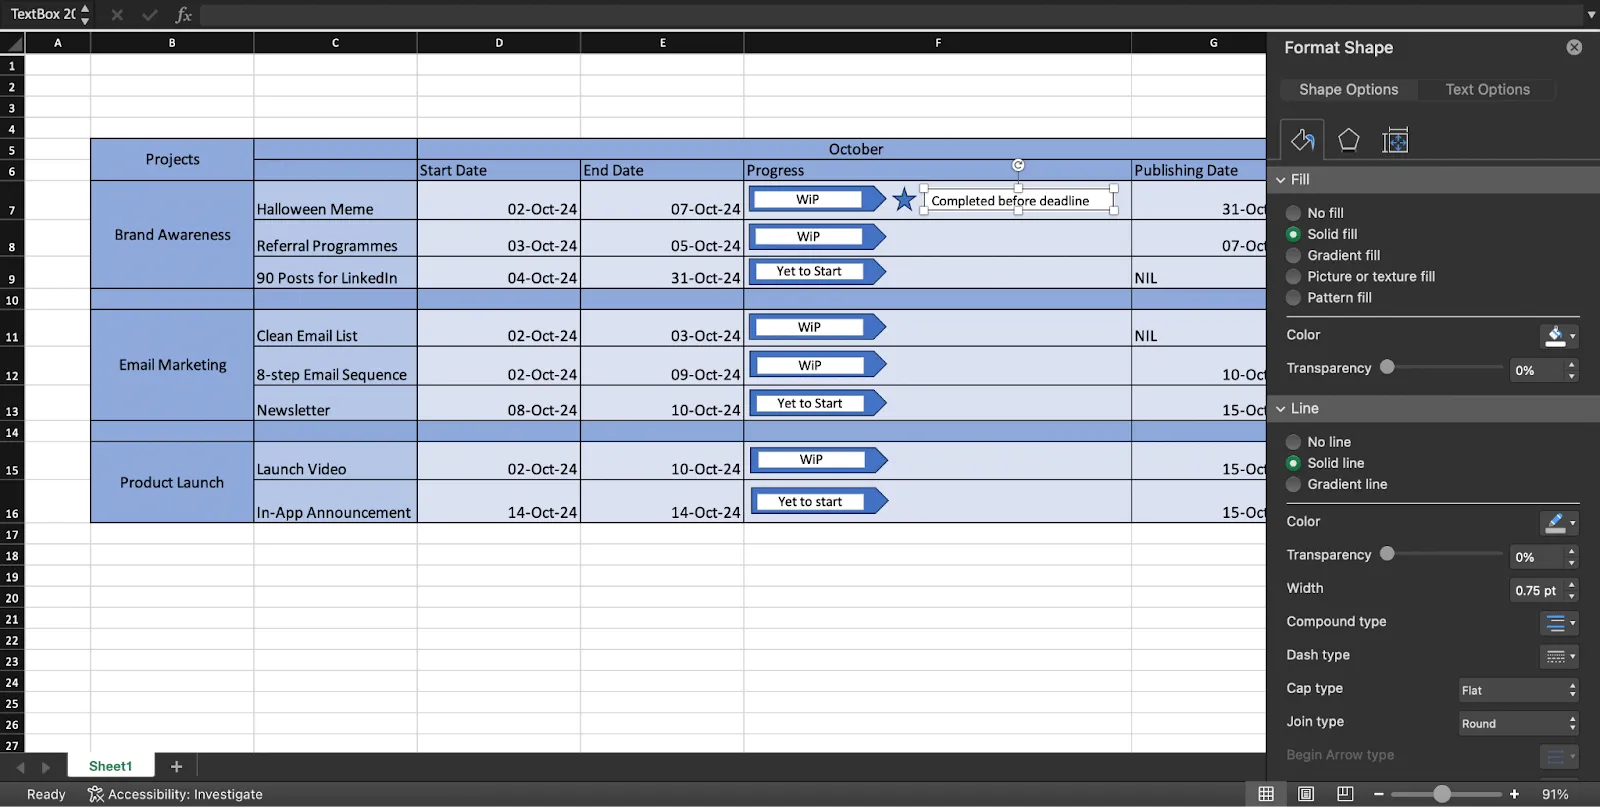This screenshot has height=807, width=1600.
Task: Click the line Width input field
Action: [1535, 590]
